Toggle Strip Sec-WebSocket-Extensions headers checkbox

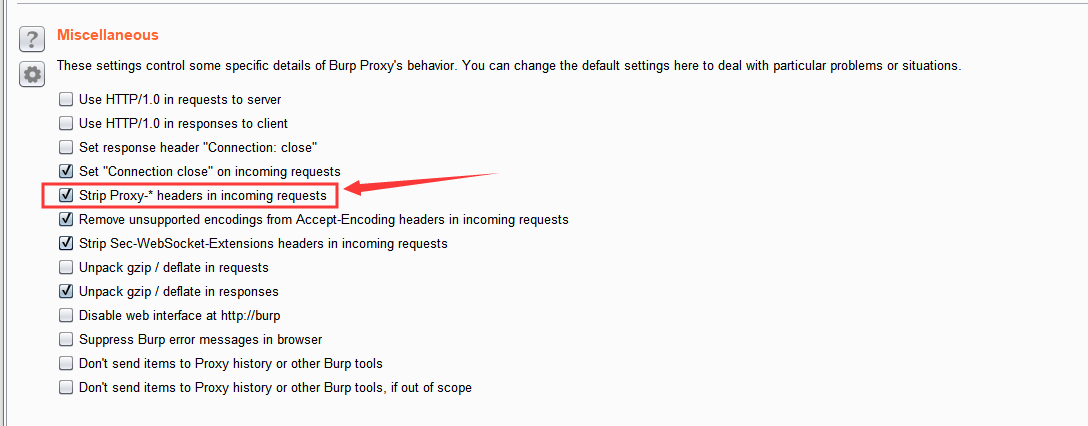(66, 243)
